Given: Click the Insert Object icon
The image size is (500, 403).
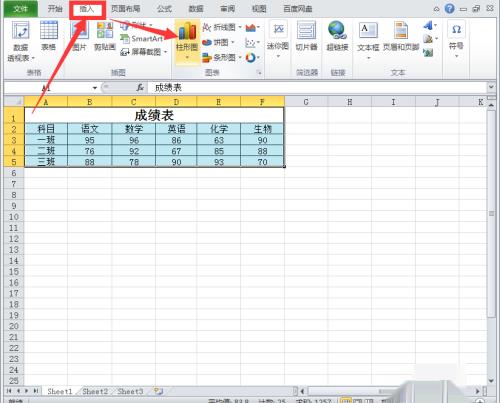Looking at the screenshot, I should (428, 52).
